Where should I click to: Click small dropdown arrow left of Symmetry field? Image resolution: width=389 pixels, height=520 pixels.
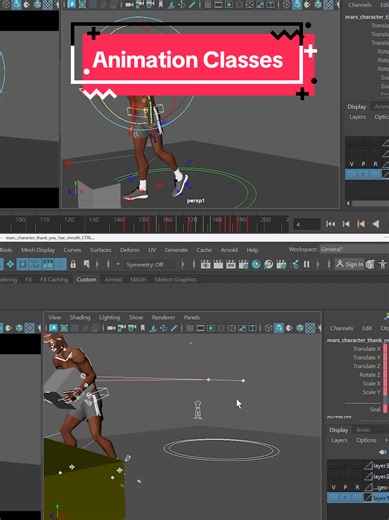coord(118,265)
